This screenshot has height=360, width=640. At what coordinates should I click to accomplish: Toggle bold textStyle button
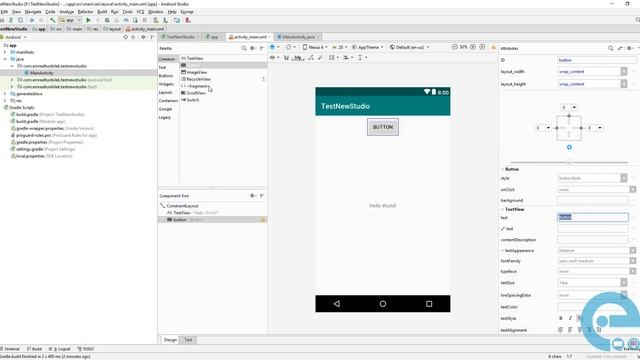click(561, 318)
